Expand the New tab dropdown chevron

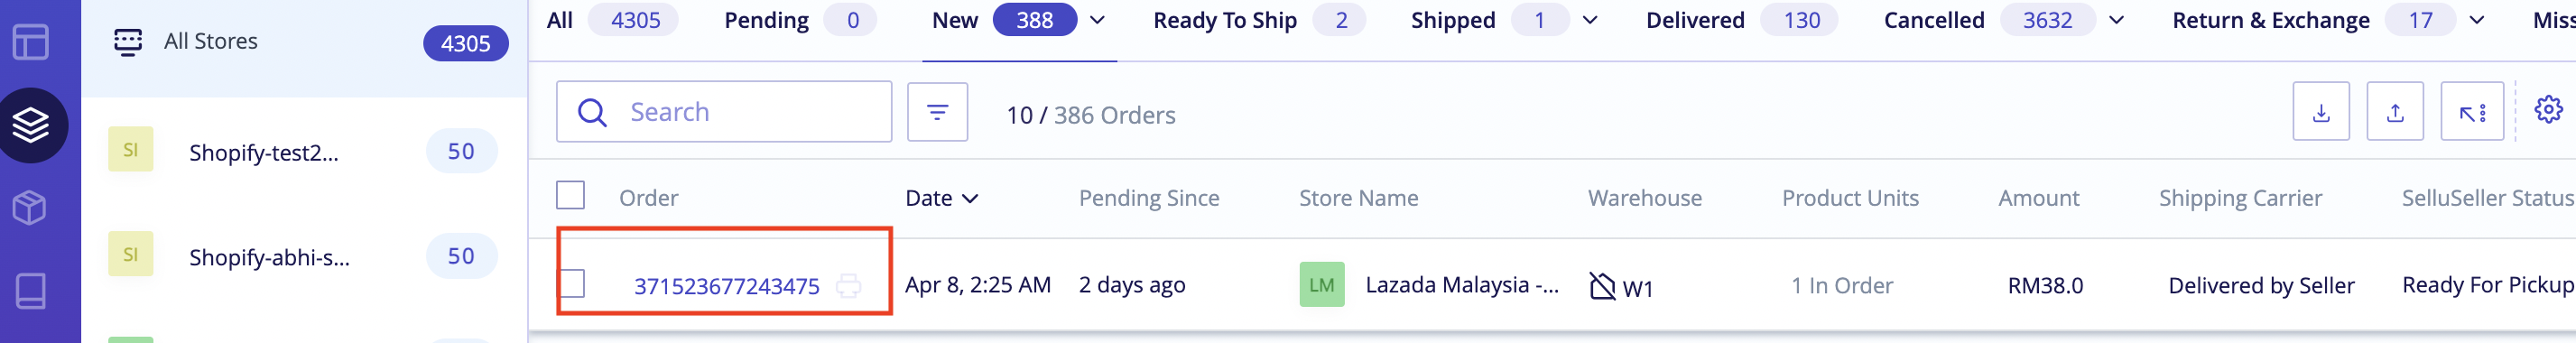1097,20
